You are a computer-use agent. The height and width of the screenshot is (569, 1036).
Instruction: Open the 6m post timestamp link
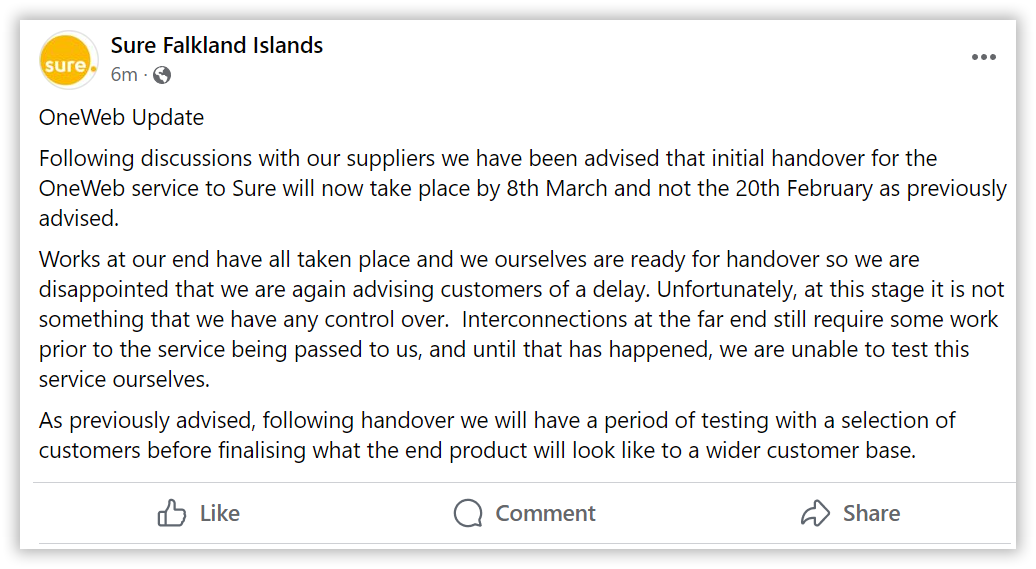click(124, 75)
